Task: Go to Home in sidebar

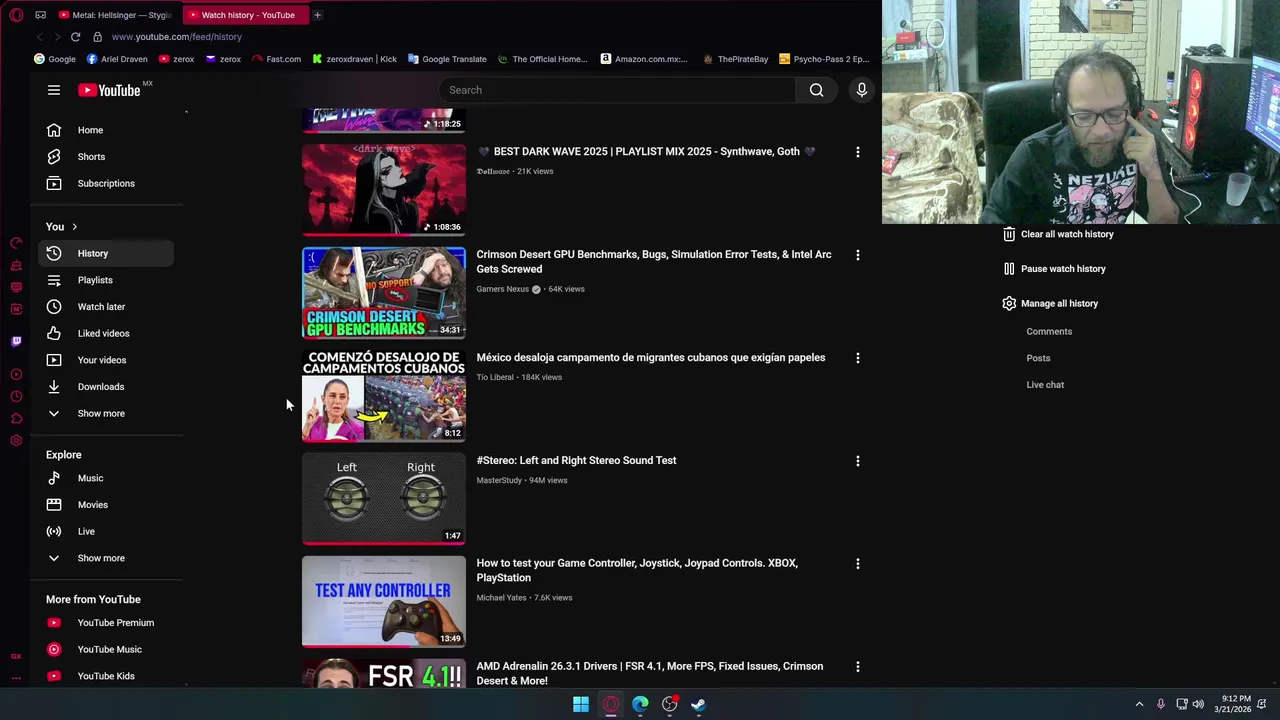Action: point(106,130)
